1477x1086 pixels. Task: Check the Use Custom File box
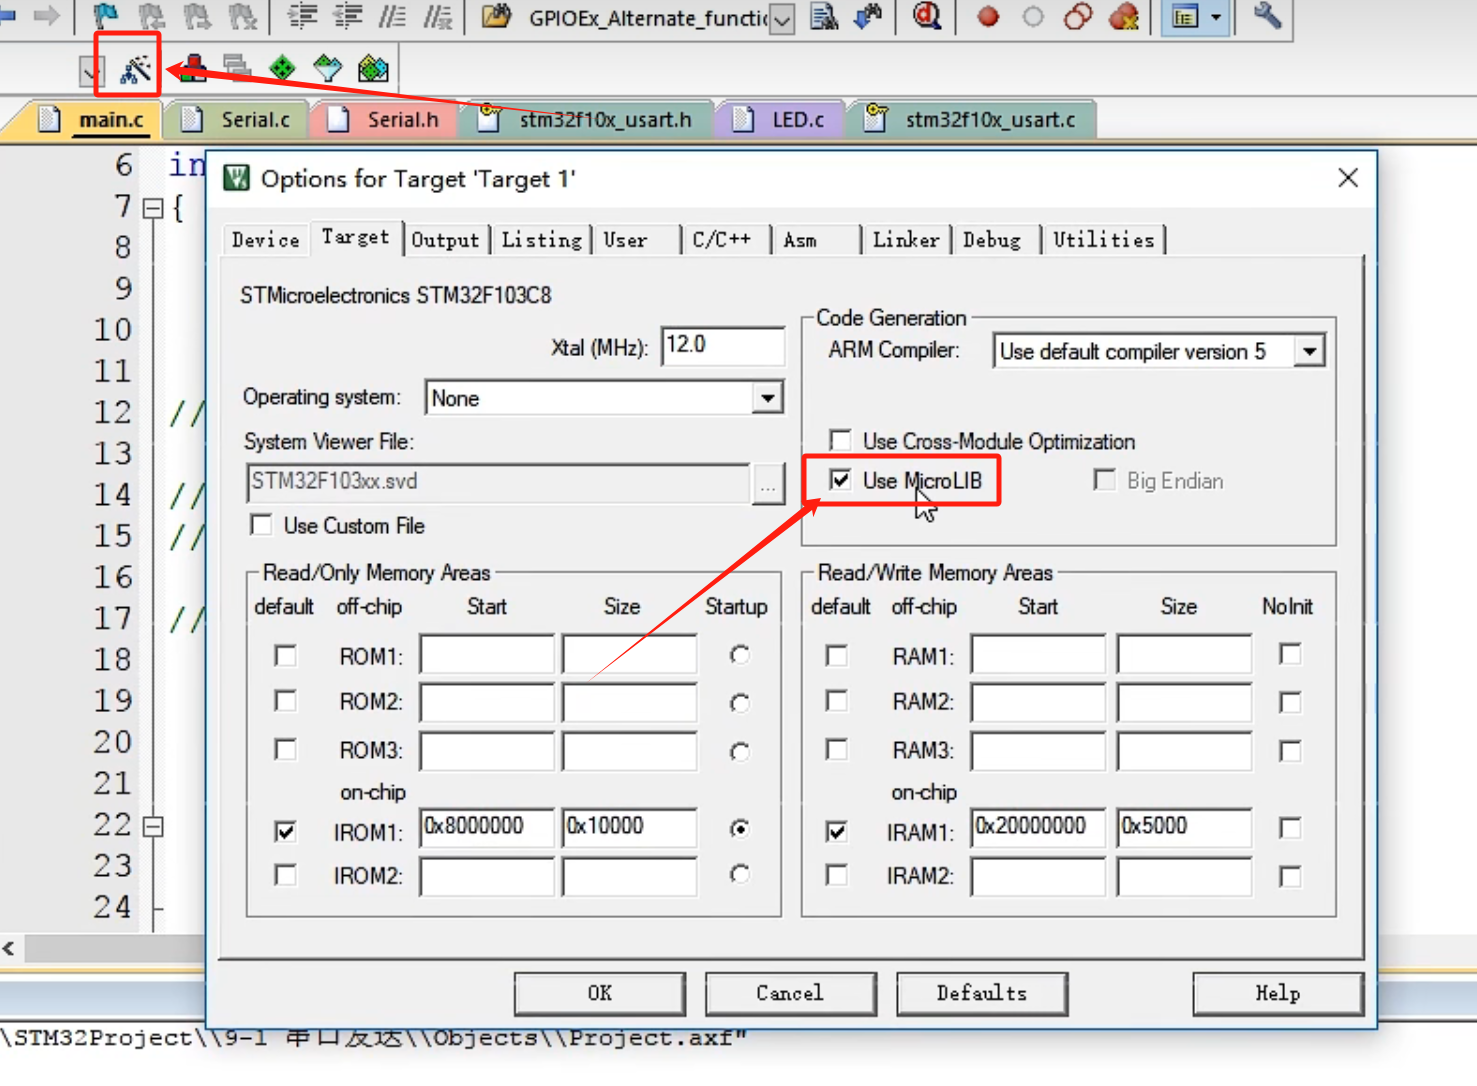coord(262,525)
